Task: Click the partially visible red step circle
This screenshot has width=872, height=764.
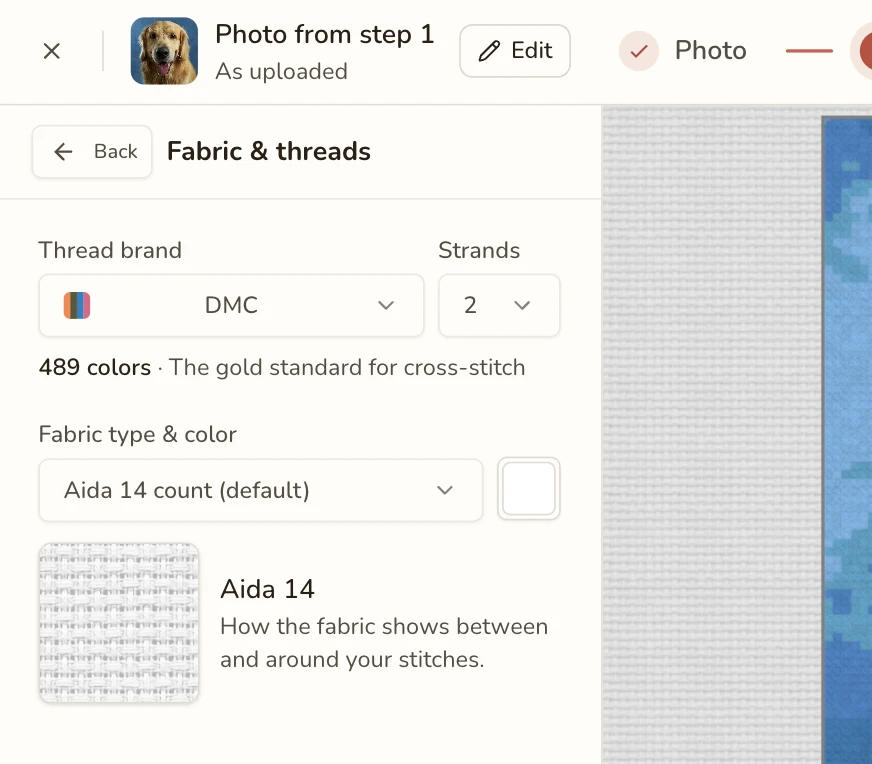Action: 863,51
